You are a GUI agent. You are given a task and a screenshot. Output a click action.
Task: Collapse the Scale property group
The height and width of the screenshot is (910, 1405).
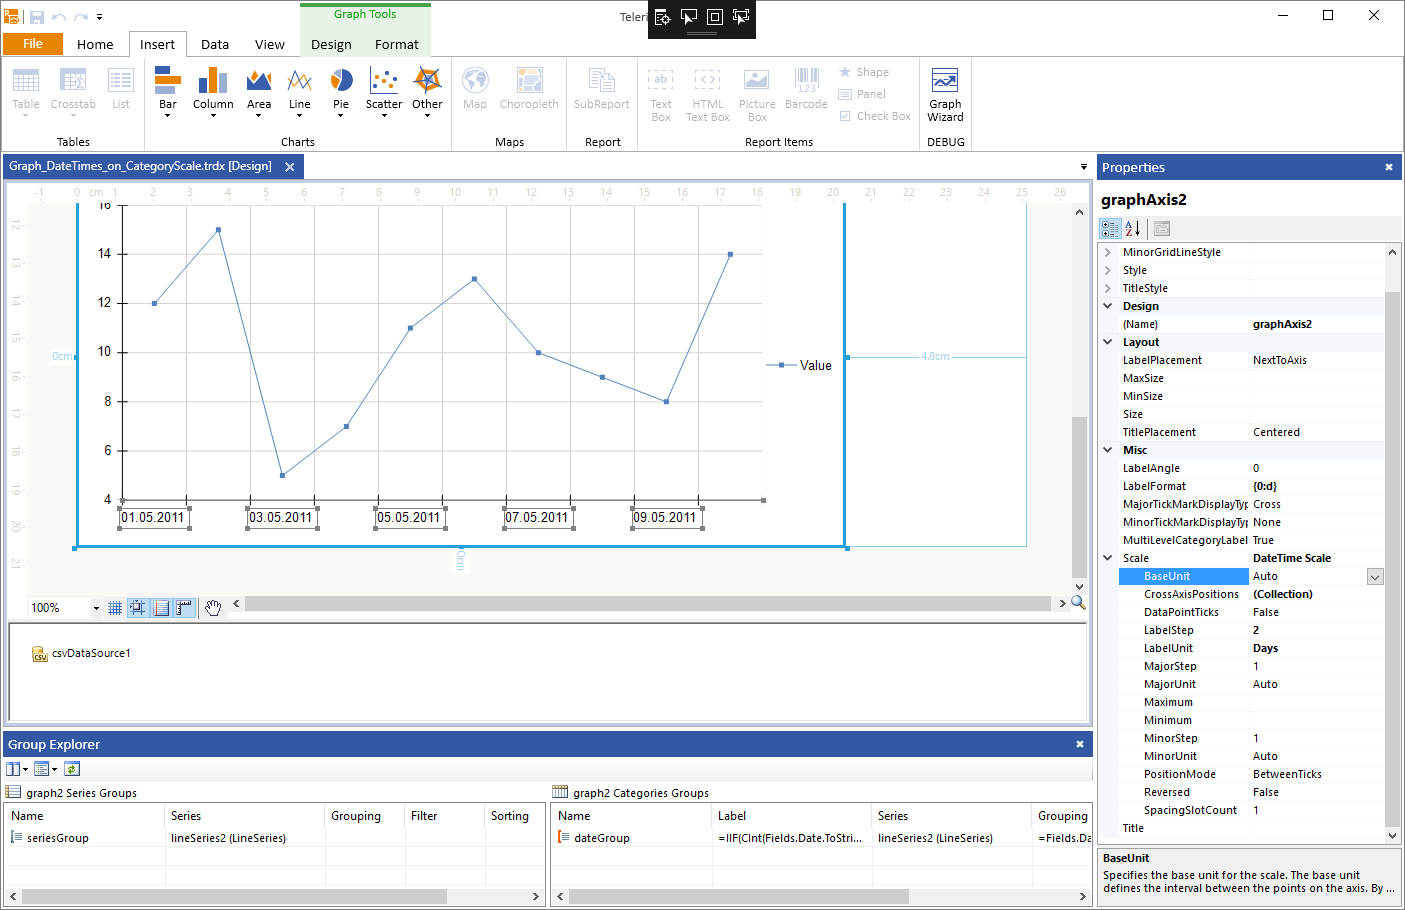coord(1107,558)
